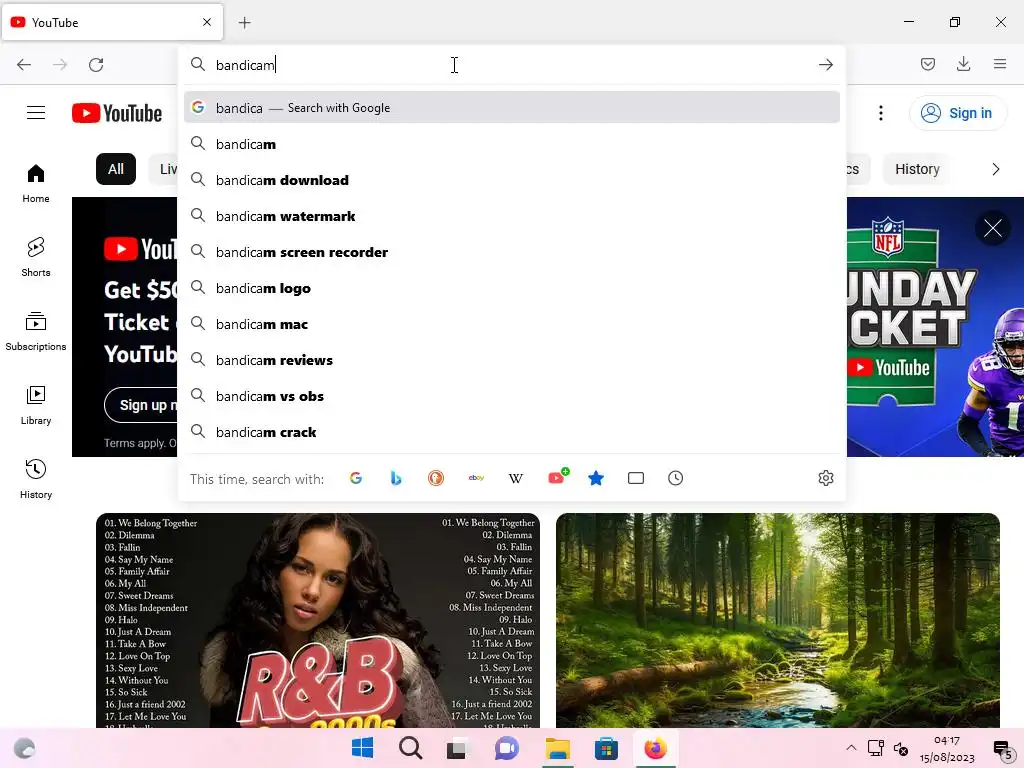Open Microsoft Store from the taskbar

(606, 748)
